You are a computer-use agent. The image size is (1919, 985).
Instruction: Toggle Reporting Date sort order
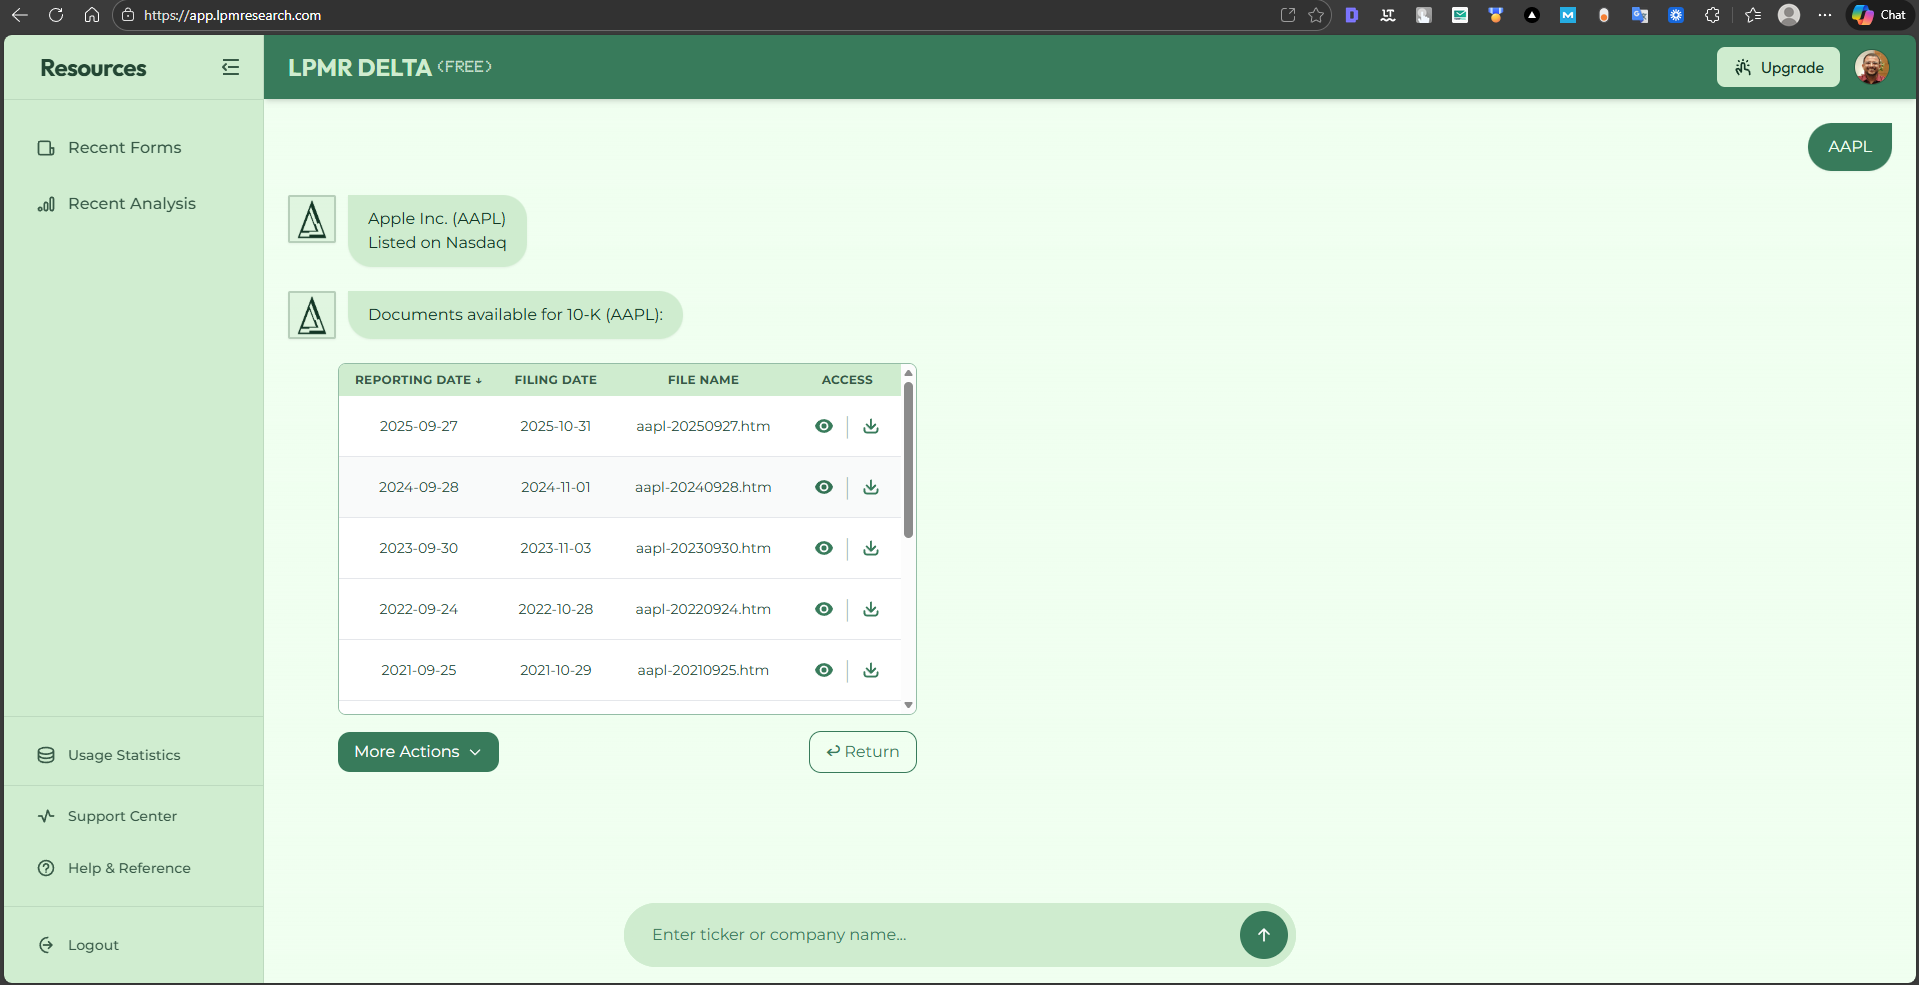pos(417,380)
